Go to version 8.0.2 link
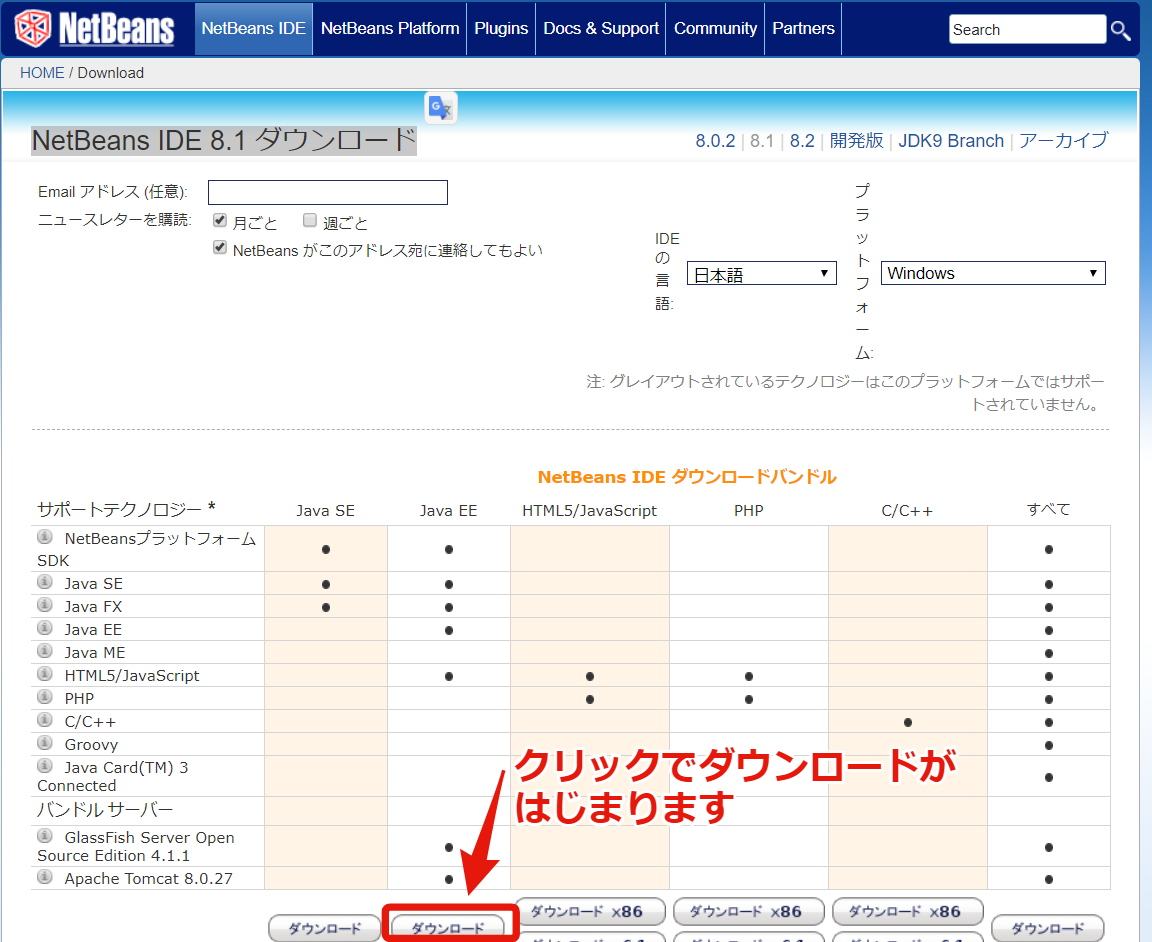This screenshot has width=1152, height=942. [x=715, y=140]
